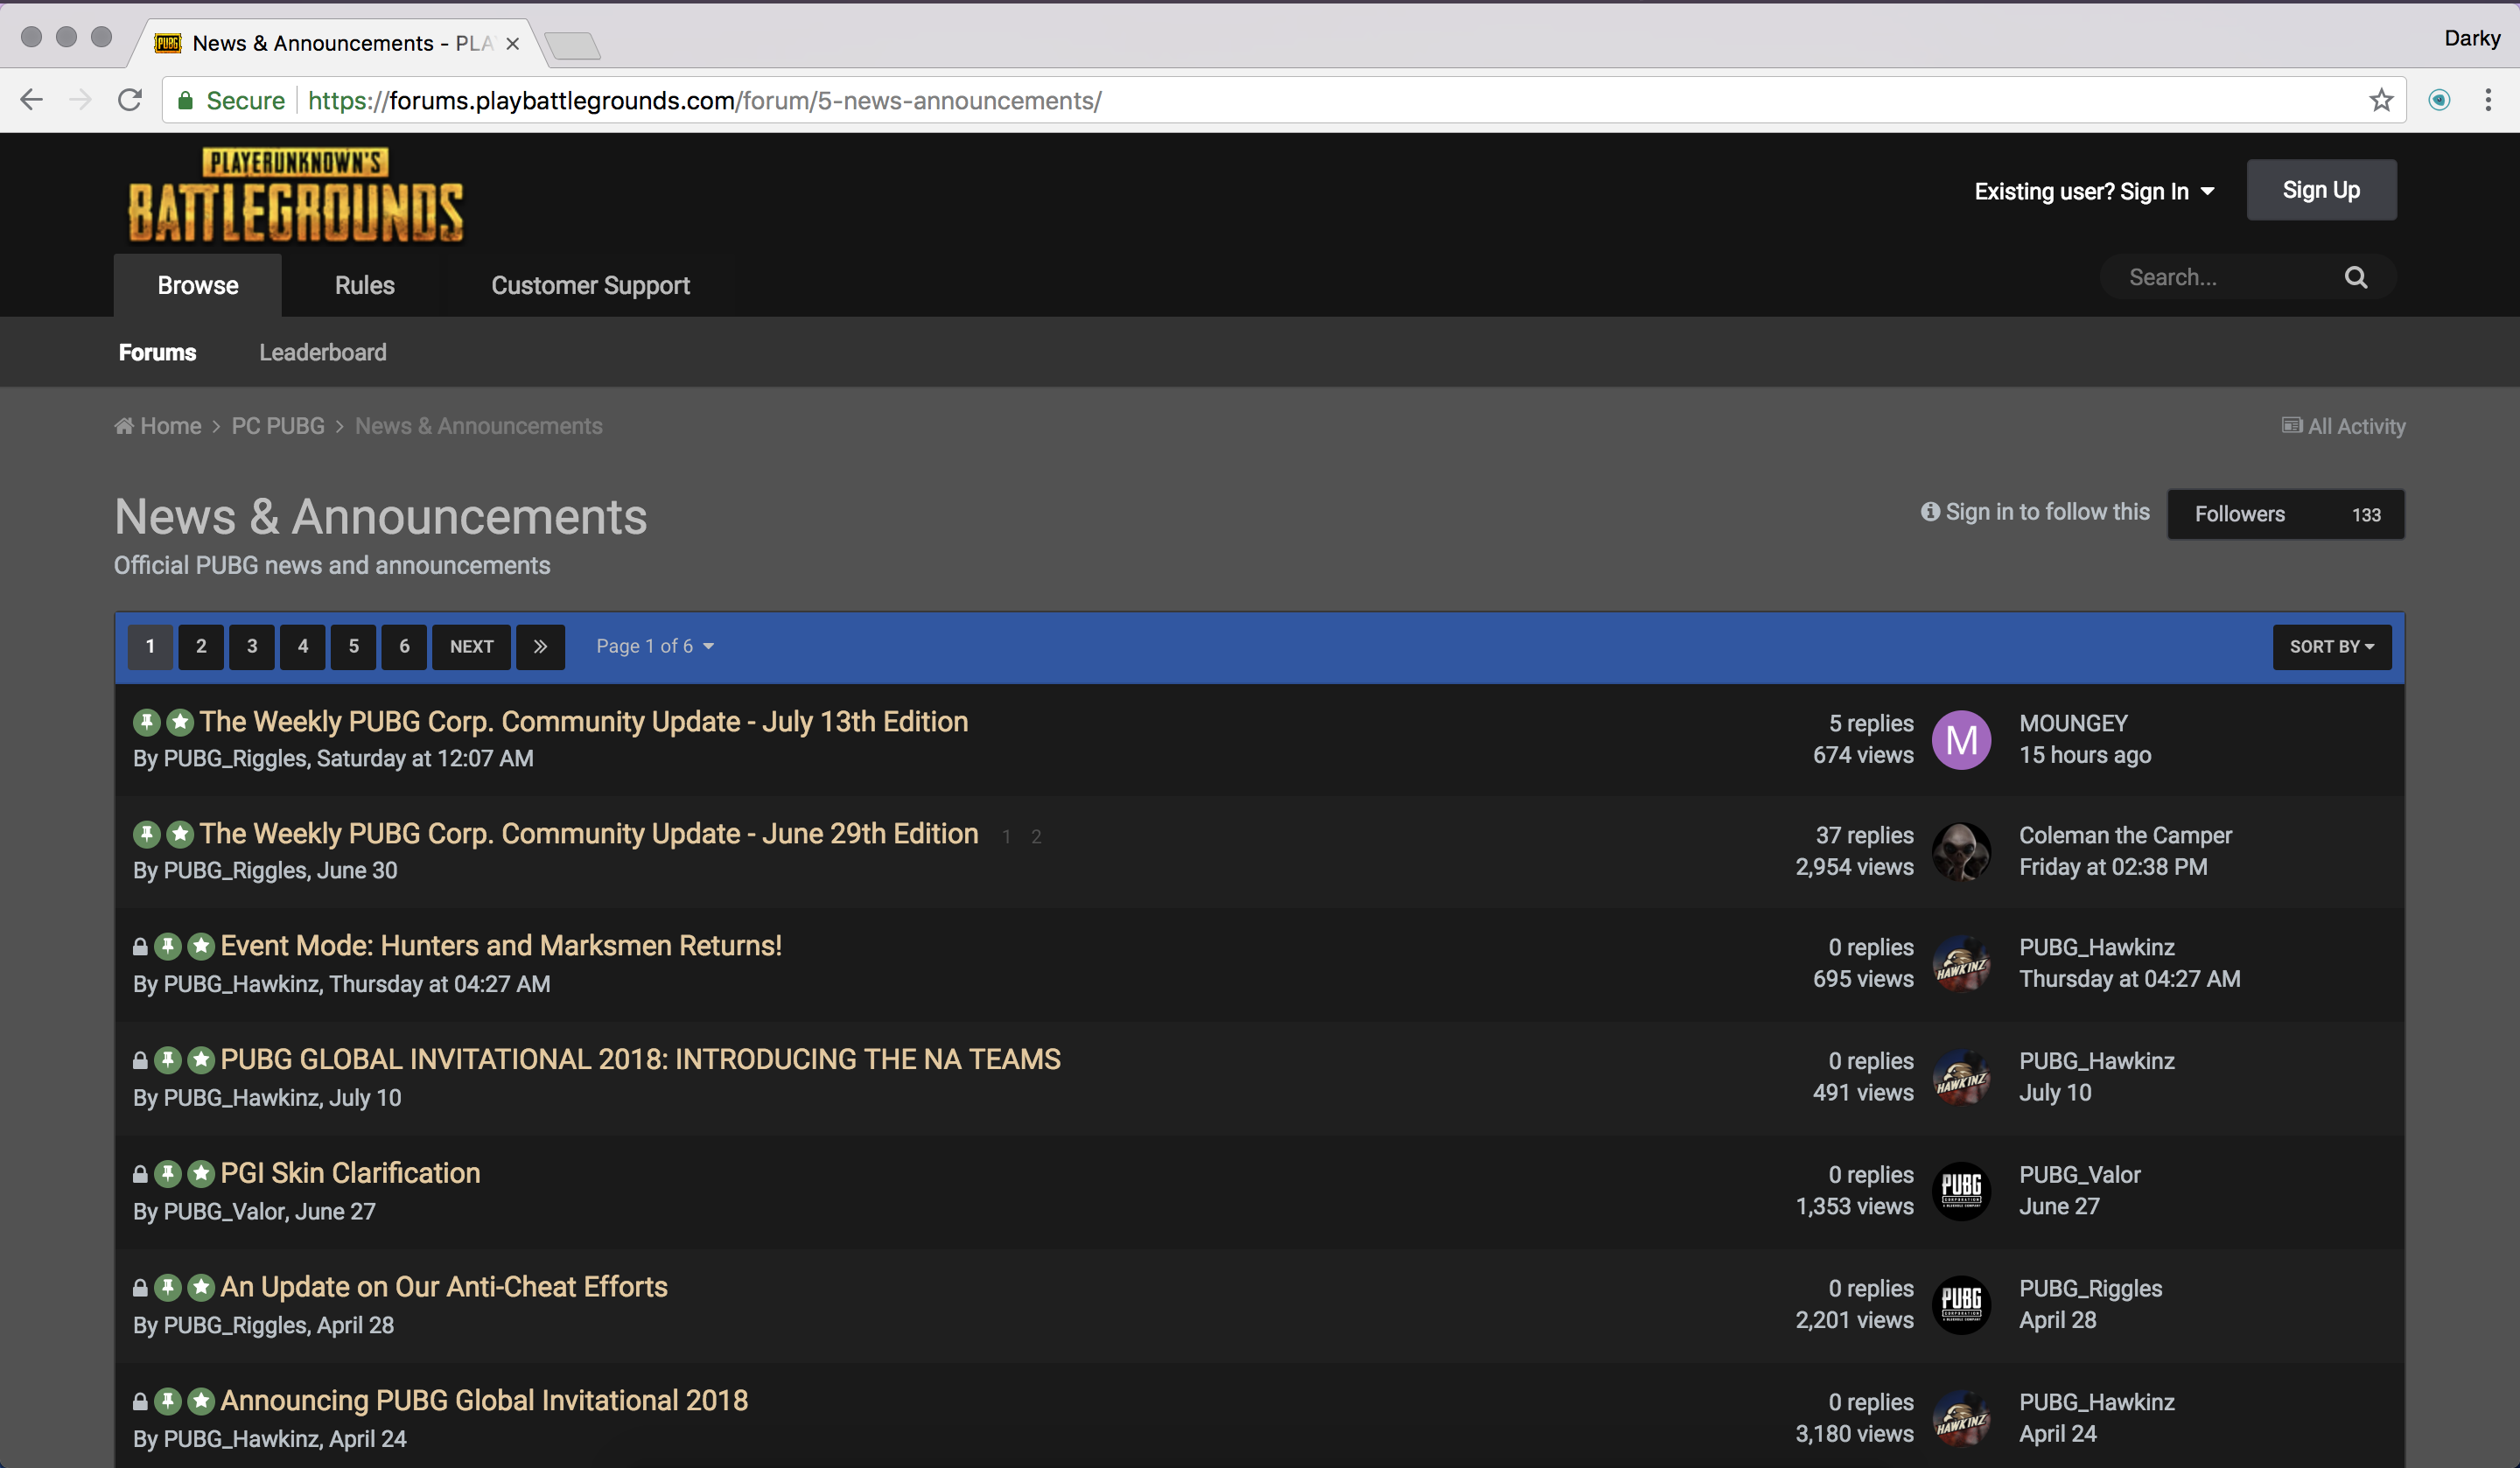This screenshot has height=1468, width=2520.
Task: Click the Home breadcrumb text
Action: tap(171, 426)
